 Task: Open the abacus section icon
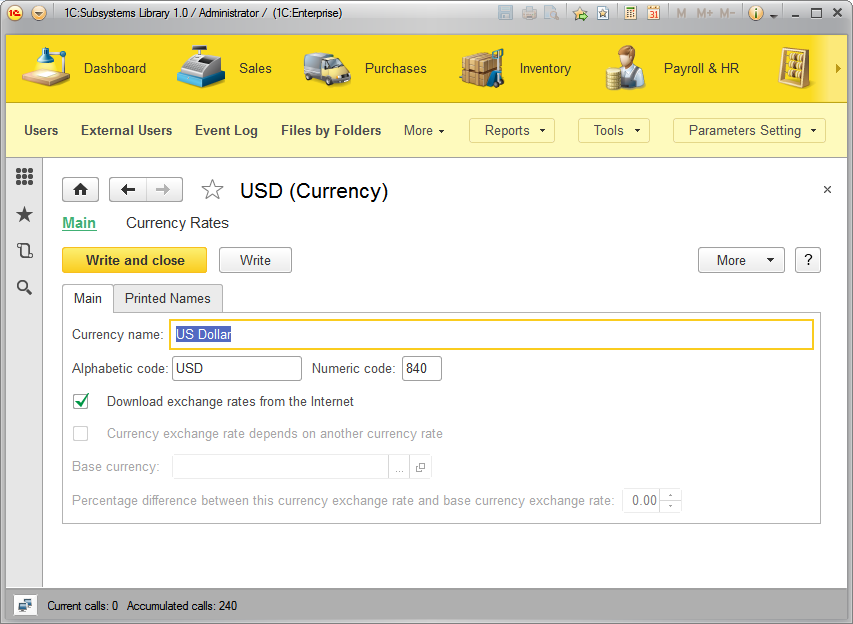(794, 68)
